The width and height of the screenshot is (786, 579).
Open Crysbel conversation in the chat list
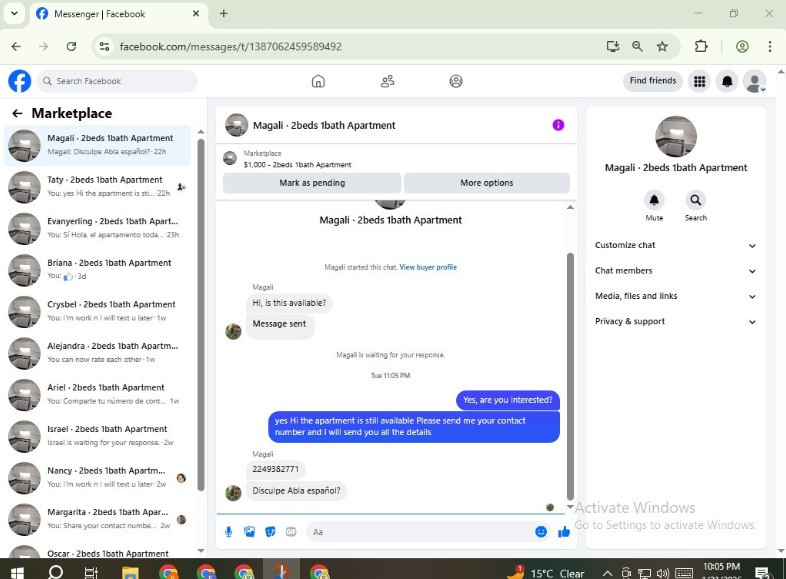97,312
